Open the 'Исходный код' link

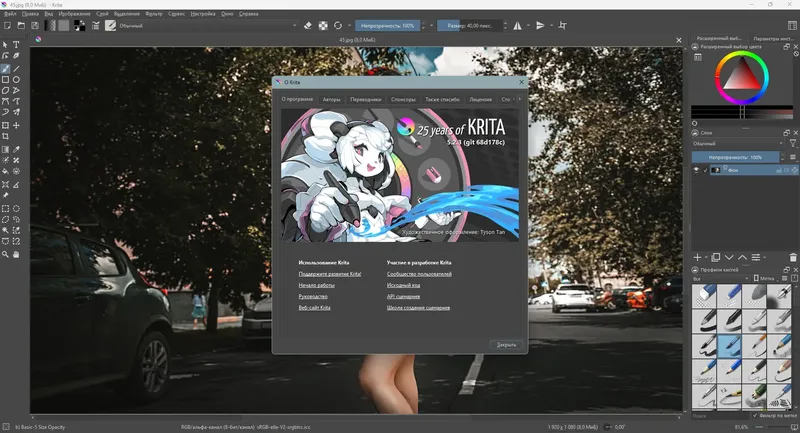pos(403,285)
